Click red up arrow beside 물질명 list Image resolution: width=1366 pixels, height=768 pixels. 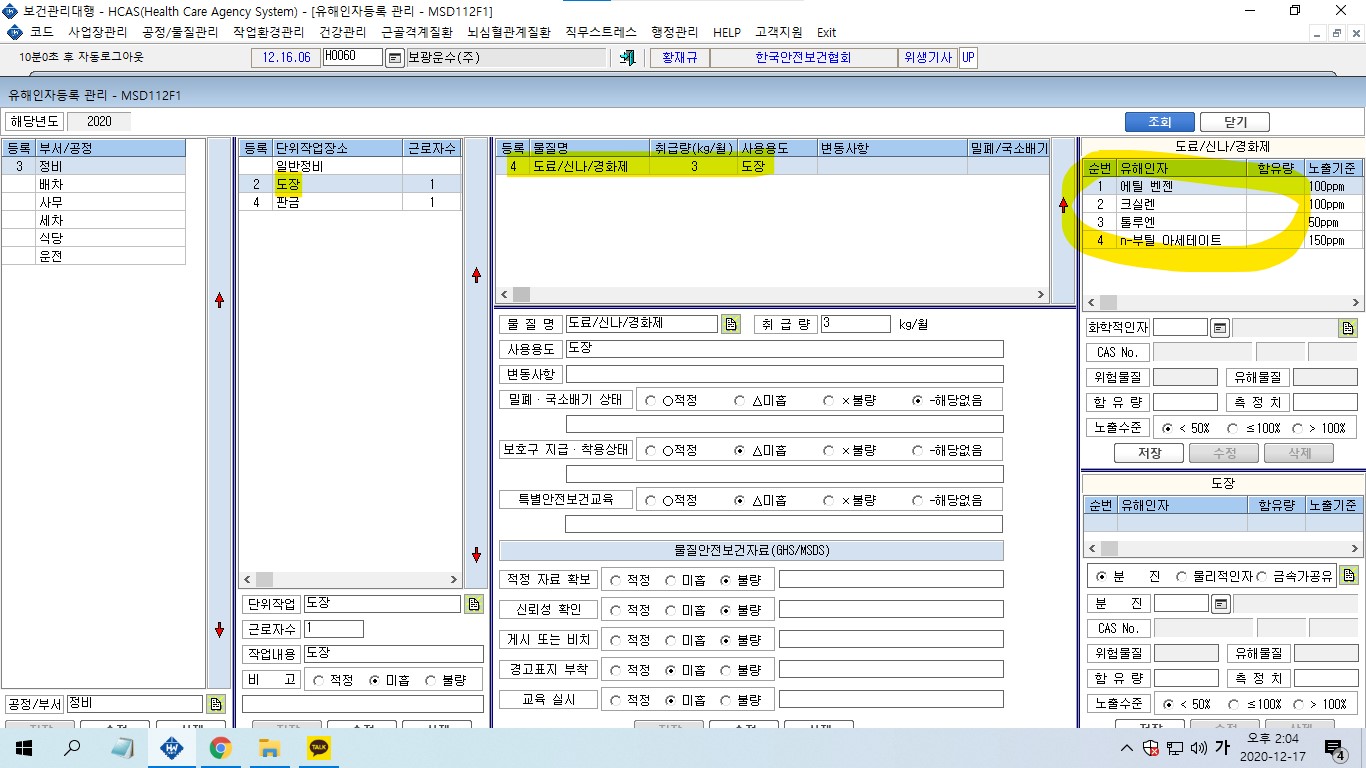pos(1064,205)
